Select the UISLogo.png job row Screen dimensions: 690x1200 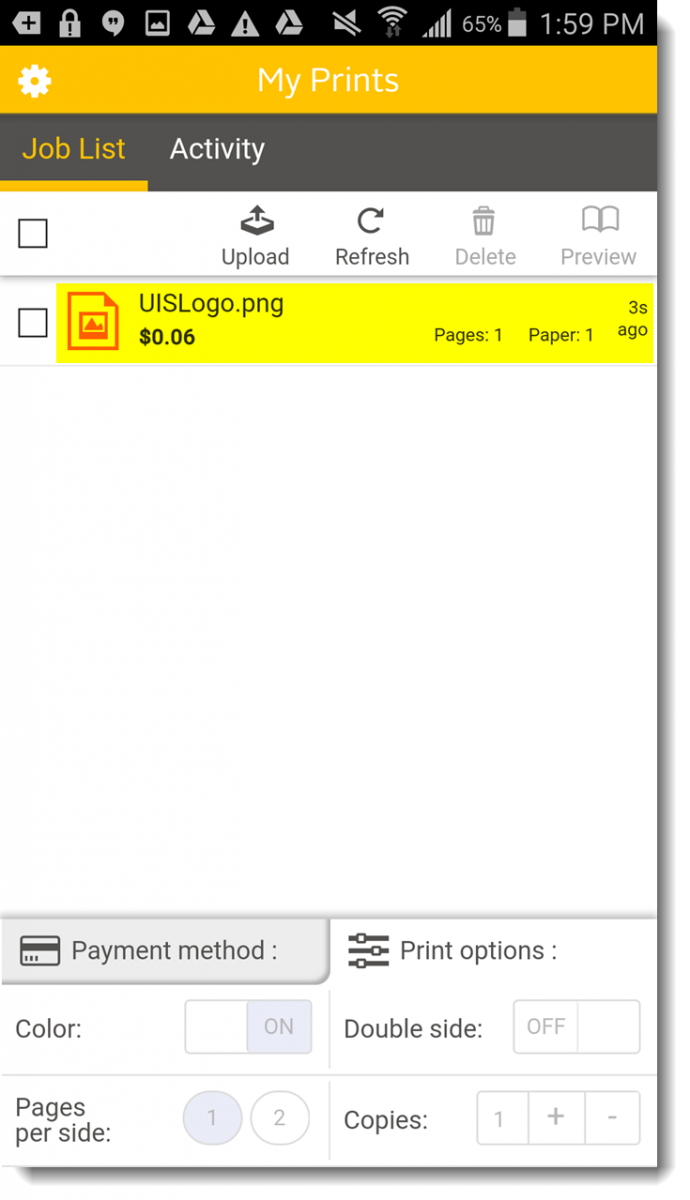(x=355, y=323)
